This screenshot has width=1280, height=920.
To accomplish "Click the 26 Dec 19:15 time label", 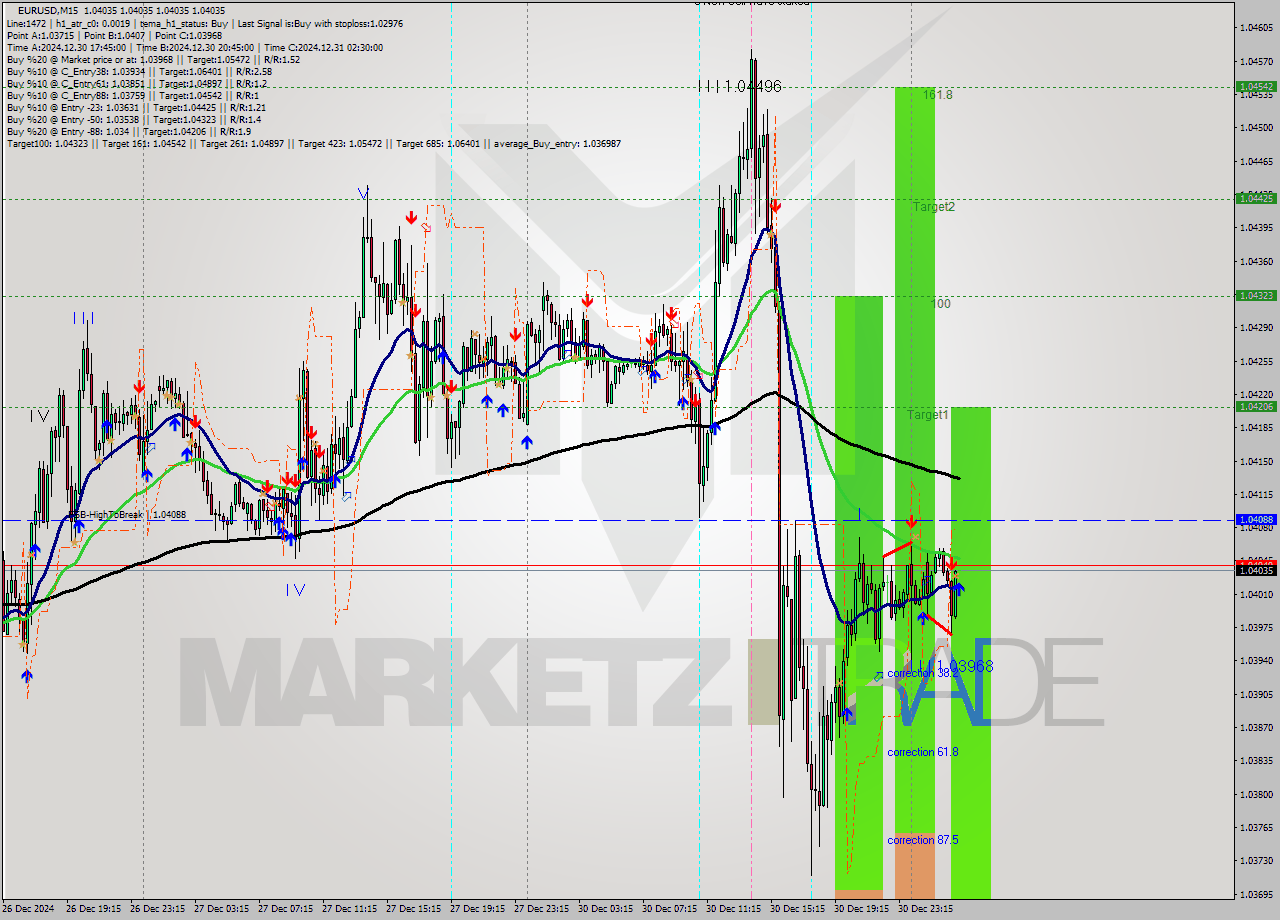I will pyautogui.click(x=93, y=909).
